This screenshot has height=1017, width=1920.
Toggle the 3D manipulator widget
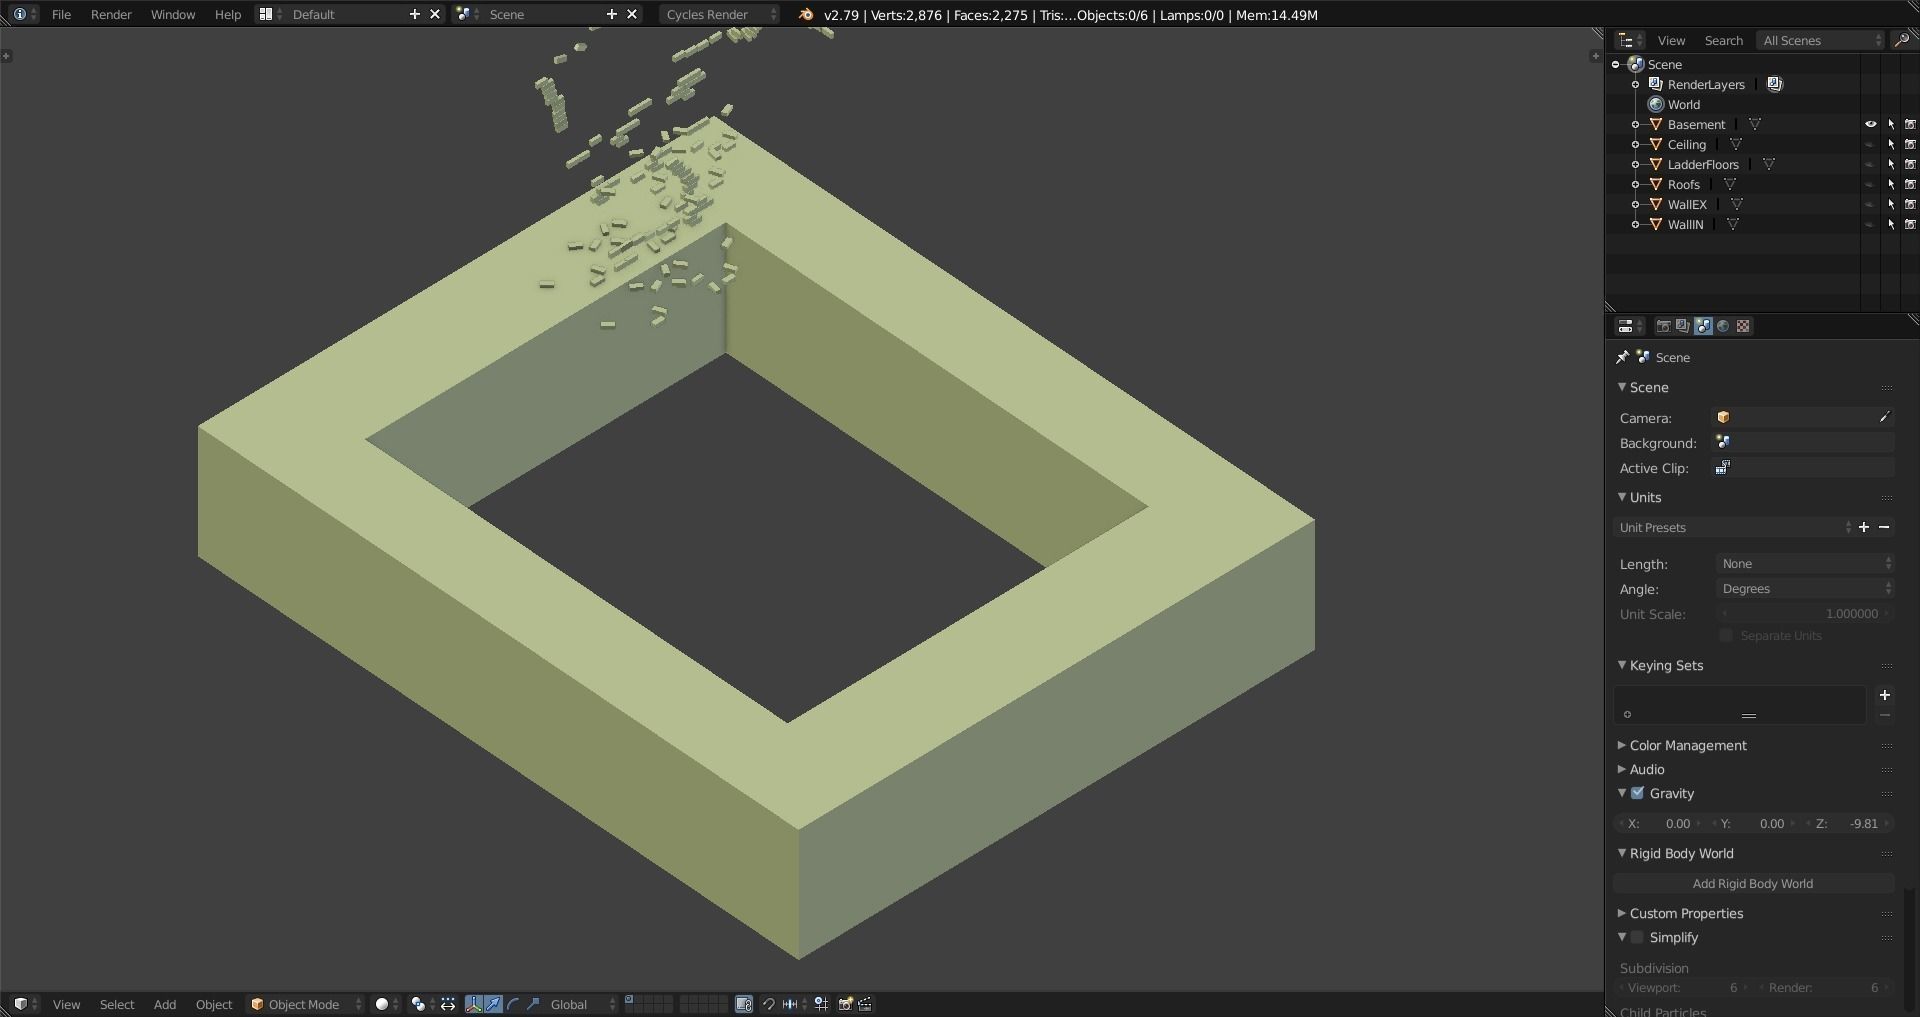click(x=474, y=1004)
